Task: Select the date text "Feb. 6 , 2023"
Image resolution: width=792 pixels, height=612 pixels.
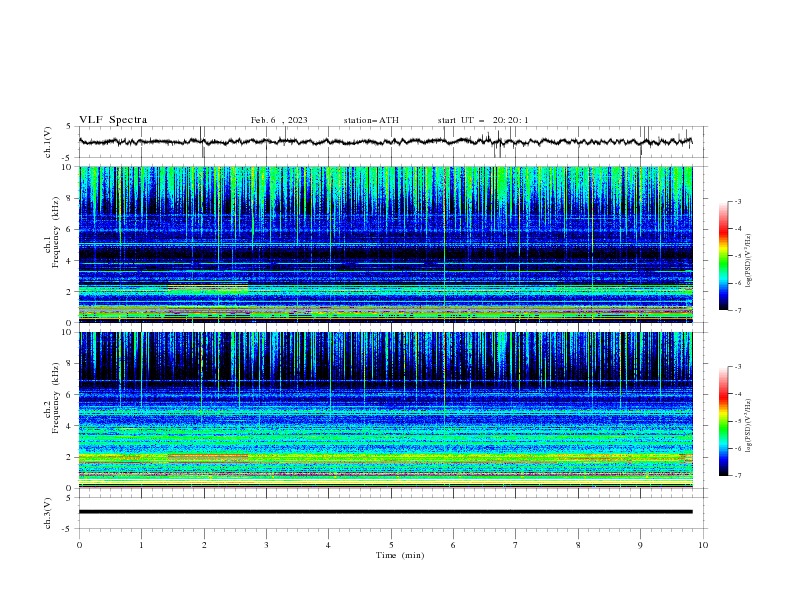Action: [x=279, y=120]
